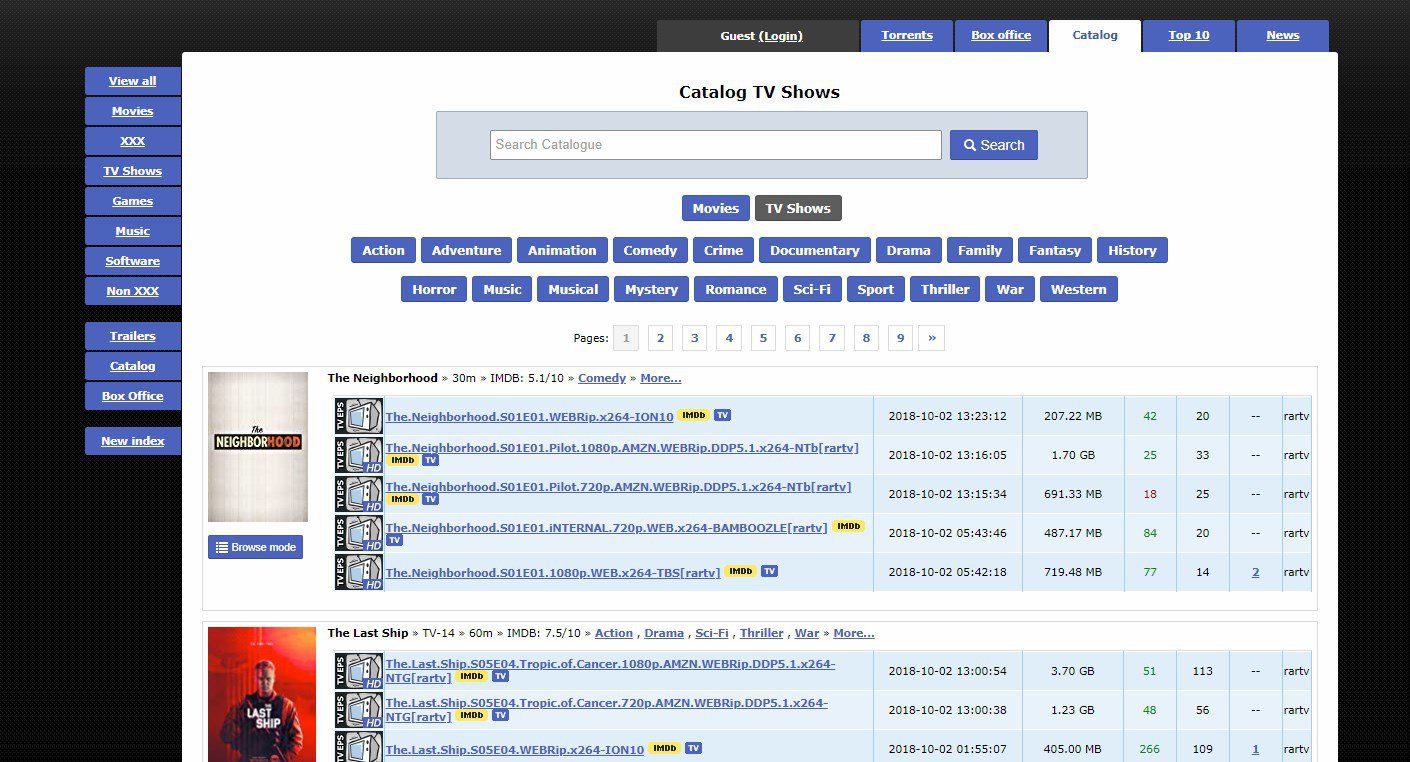Screen dimensions: 1410x762
Task: Switch catalog to Movies
Action: point(716,208)
